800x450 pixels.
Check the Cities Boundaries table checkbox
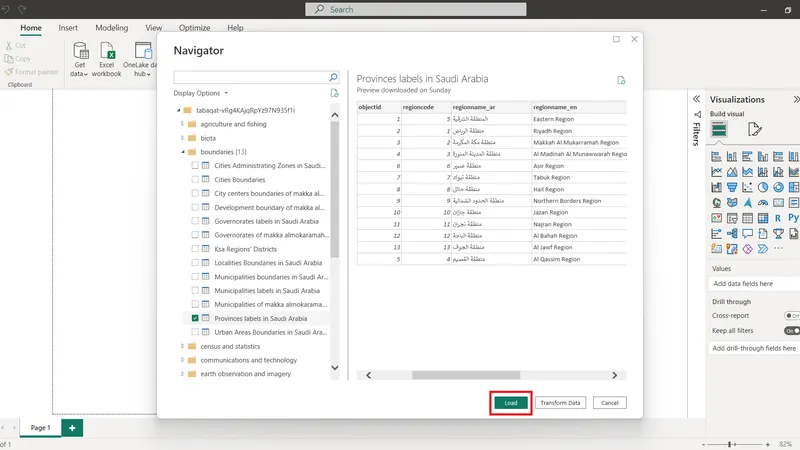[195, 179]
